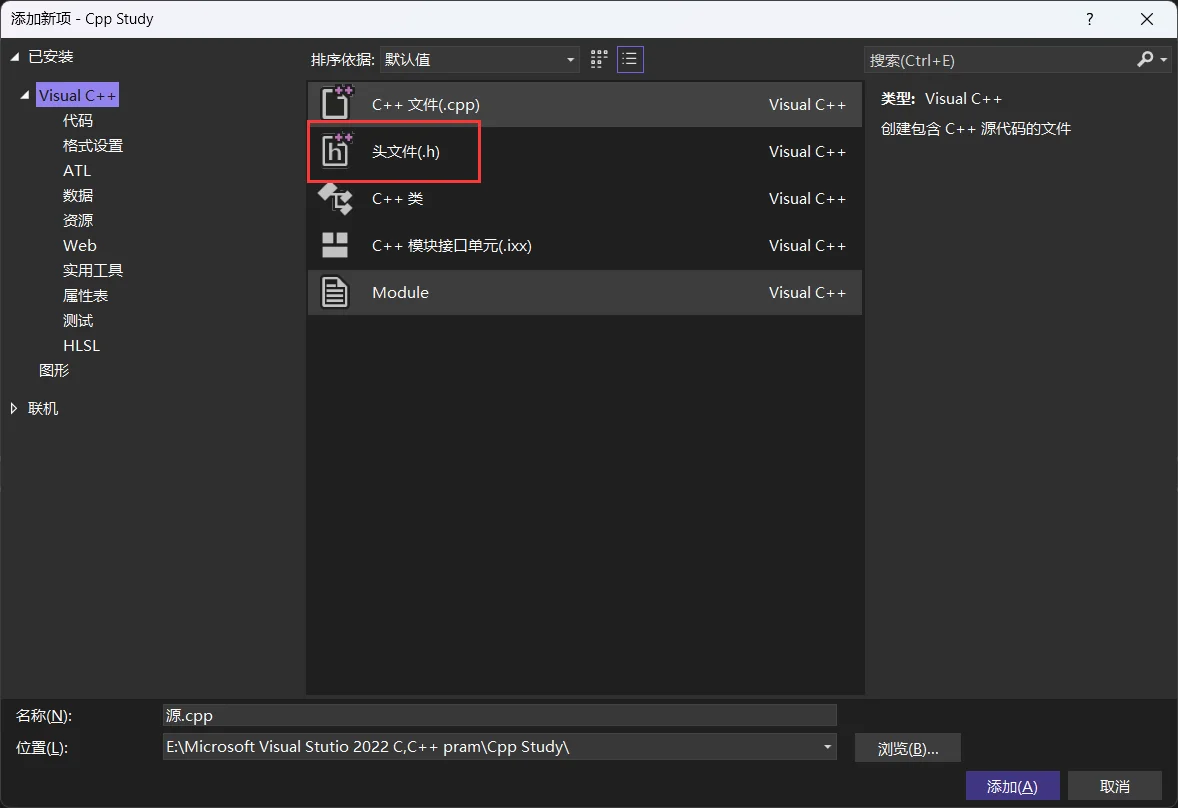Select the 代码 category
Screen dimensions: 1178x808
click(78, 120)
